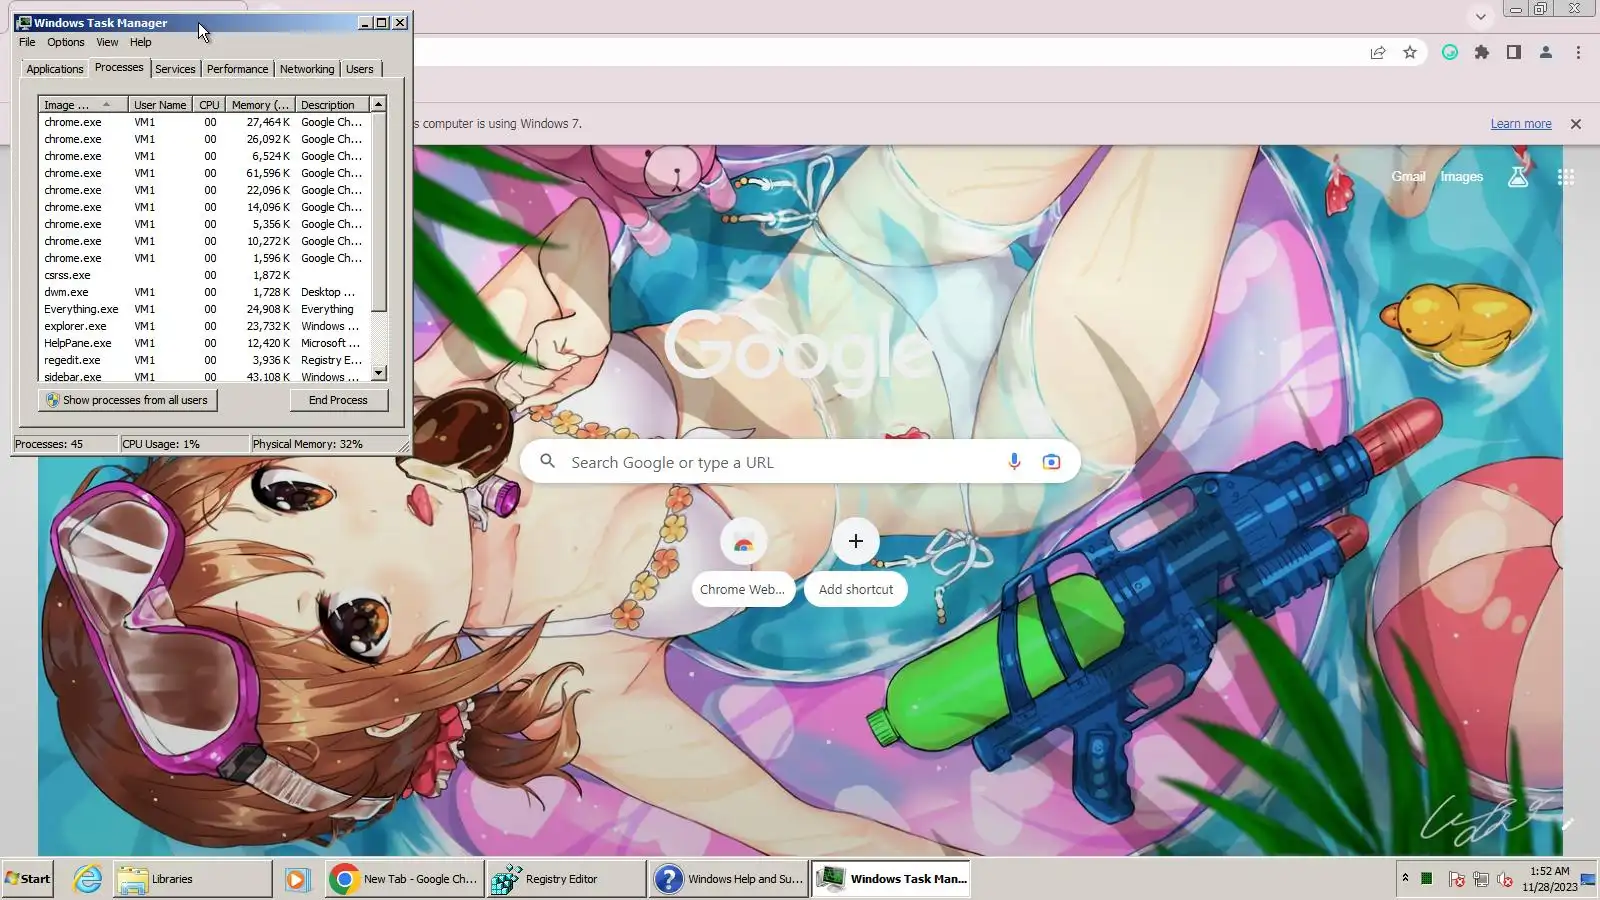
Task: Share this page from Chrome's address bar
Action: tap(1378, 53)
